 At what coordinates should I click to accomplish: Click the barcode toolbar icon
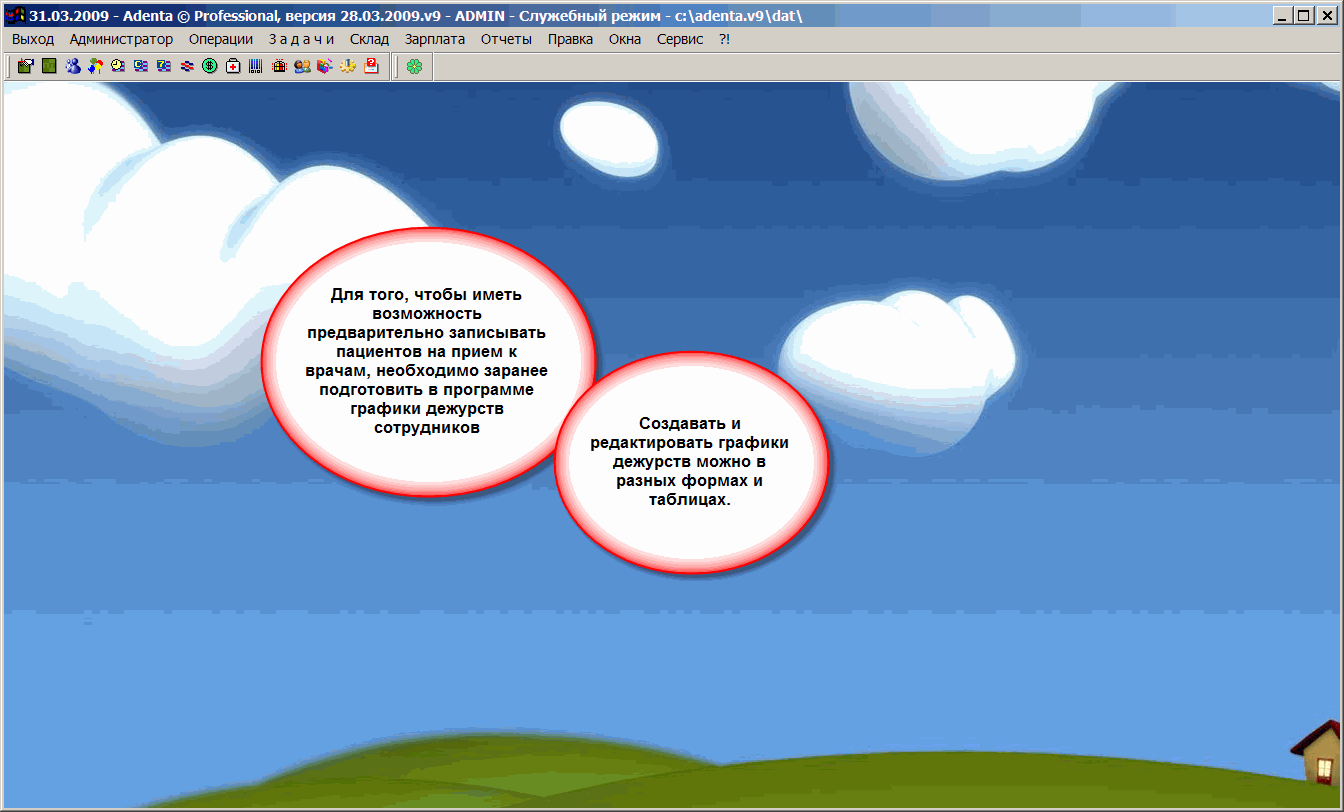(256, 66)
